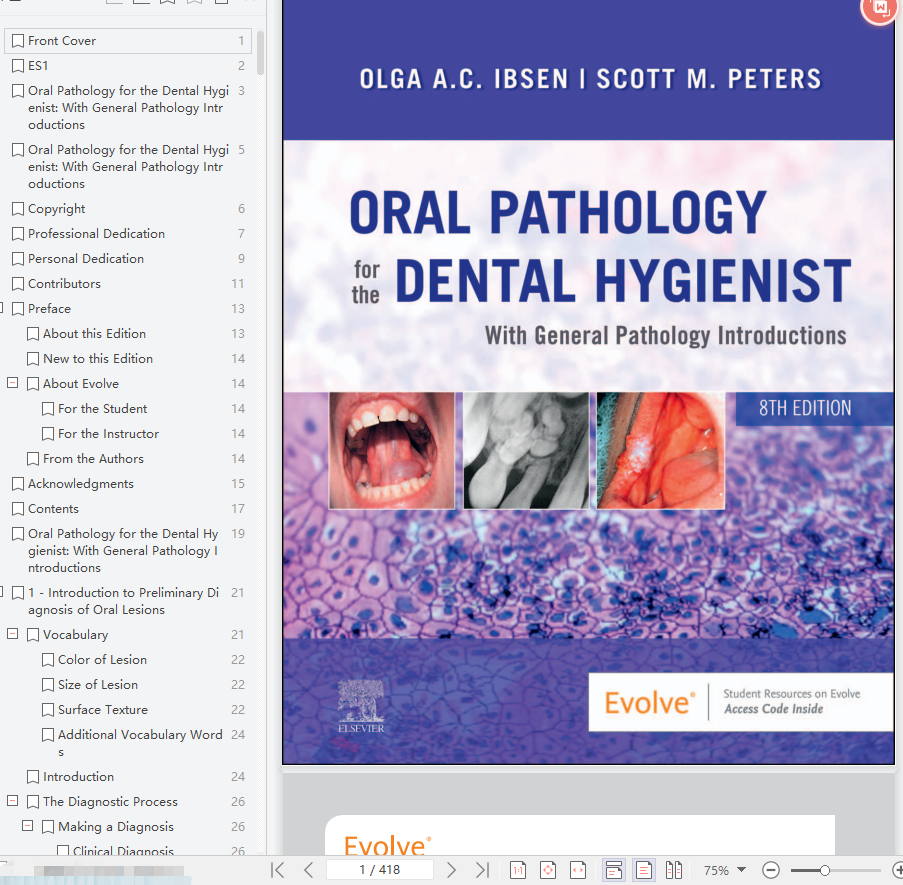Screen dimensions: 903x885
Task: Collapse the Vocabulary bookmark group
Action: point(12,633)
